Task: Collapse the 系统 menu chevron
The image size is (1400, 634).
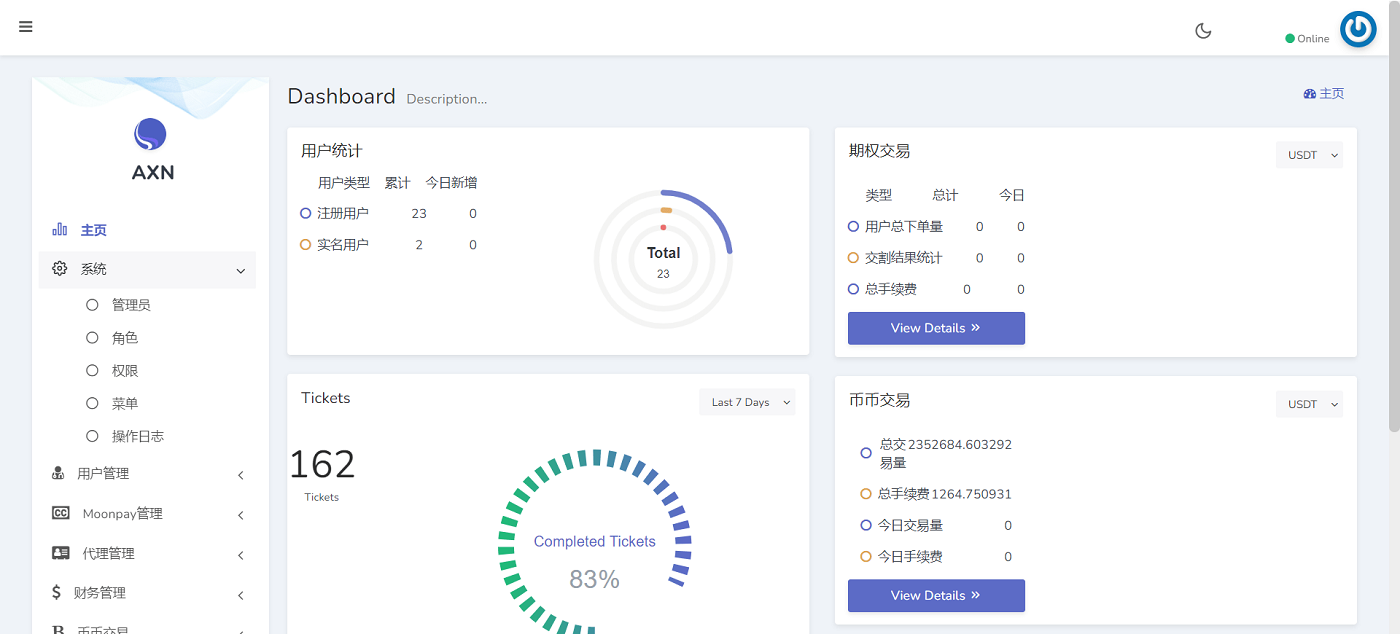Action: tap(240, 270)
